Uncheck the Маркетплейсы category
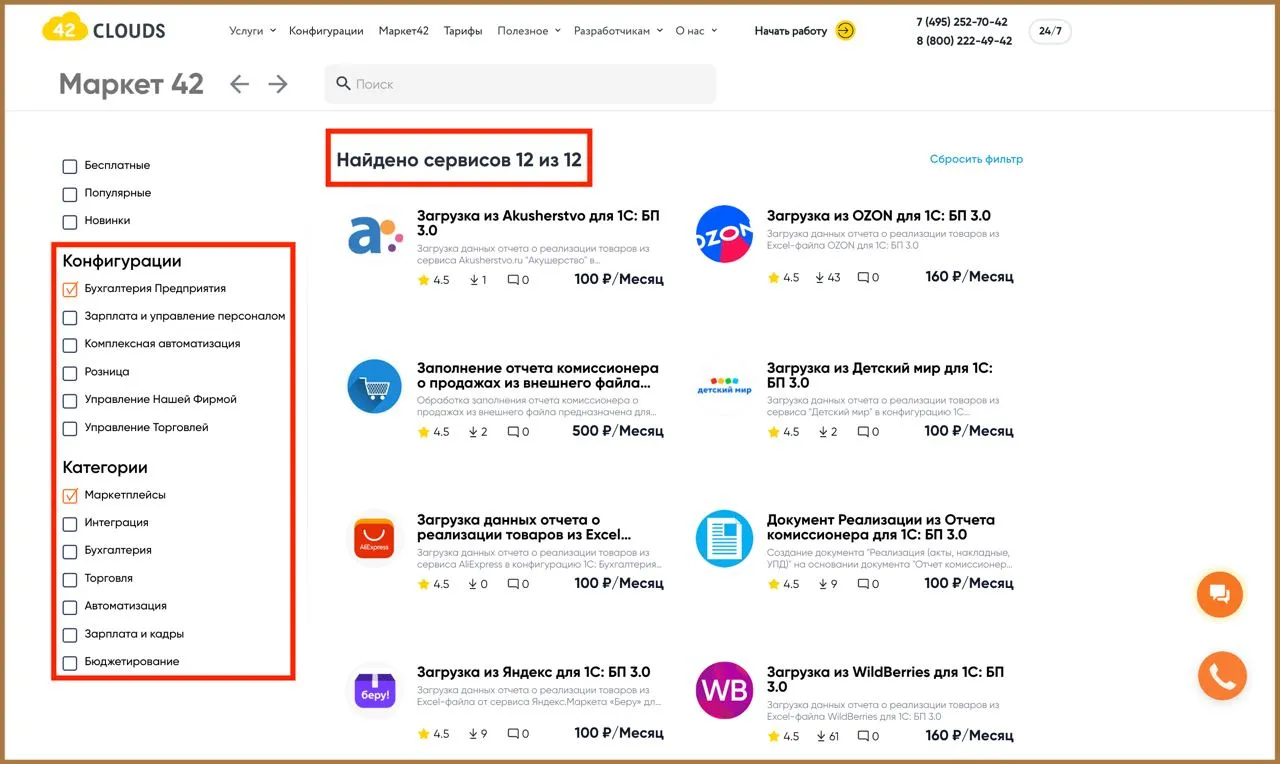Image resolution: width=1280 pixels, height=764 pixels. [70, 496]
